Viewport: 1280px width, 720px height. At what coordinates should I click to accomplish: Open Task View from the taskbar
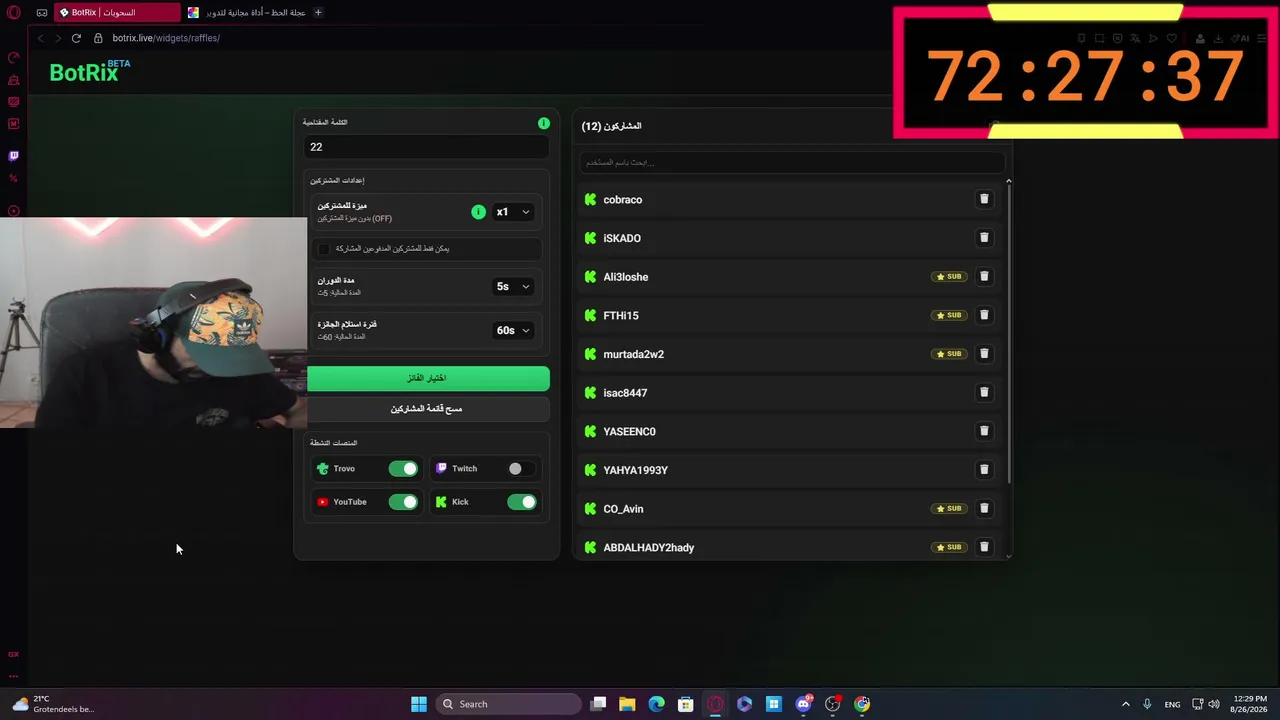(x=598, y=704)
